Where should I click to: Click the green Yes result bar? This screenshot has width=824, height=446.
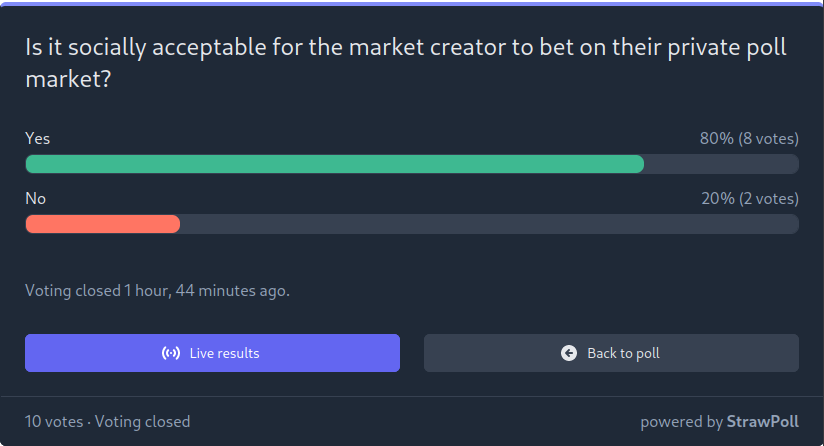coord(335,164)
